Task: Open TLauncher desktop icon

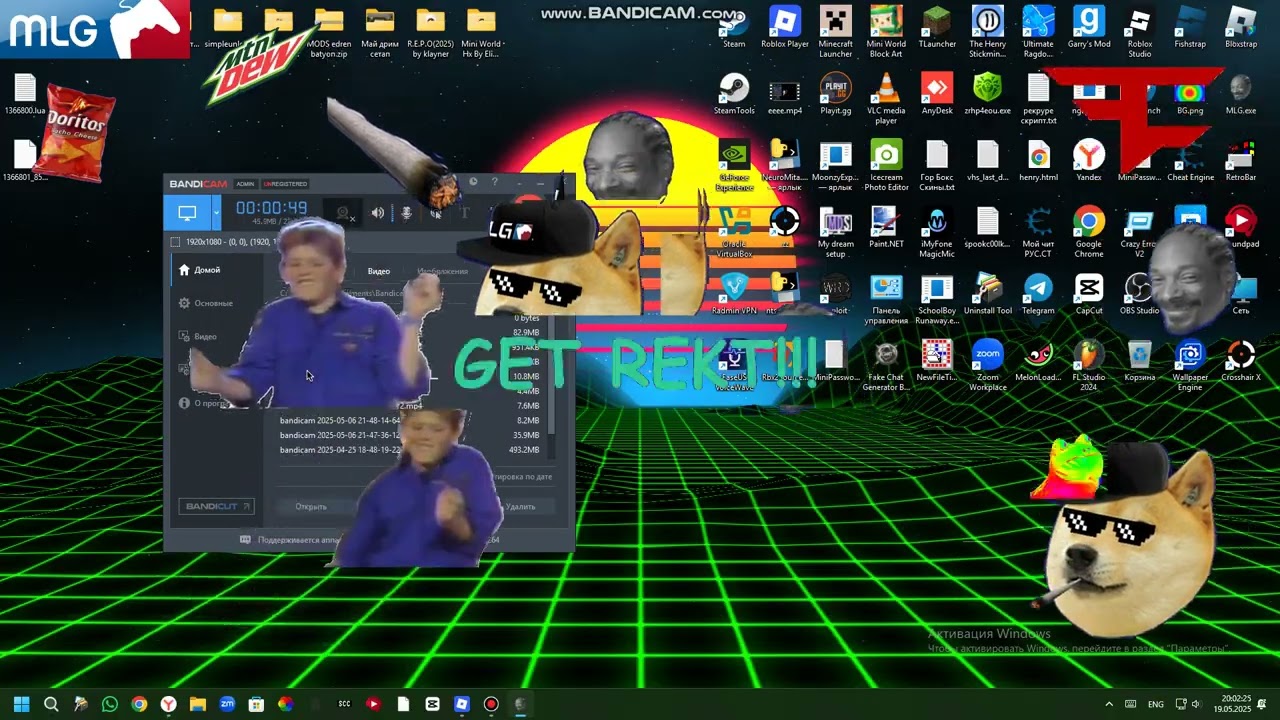Action: 937,28
